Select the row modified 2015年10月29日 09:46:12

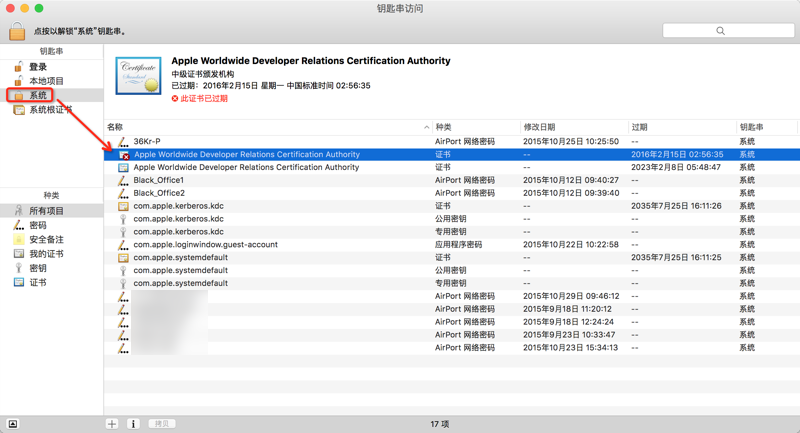coord(452,296)
